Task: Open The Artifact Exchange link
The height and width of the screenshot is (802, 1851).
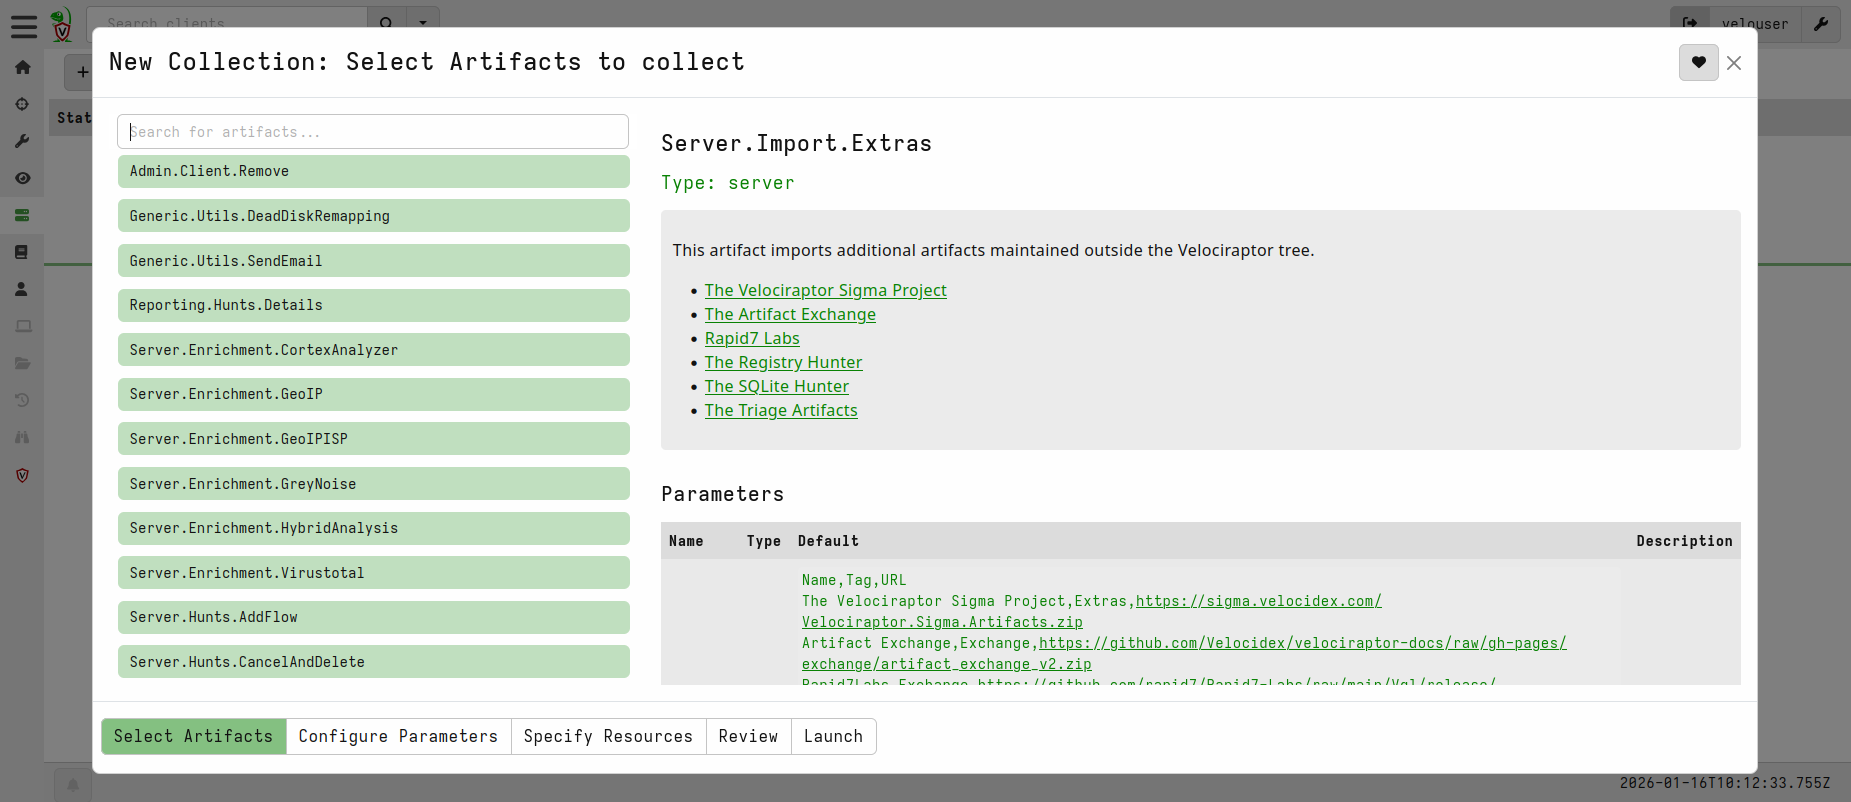Action: 790,314
